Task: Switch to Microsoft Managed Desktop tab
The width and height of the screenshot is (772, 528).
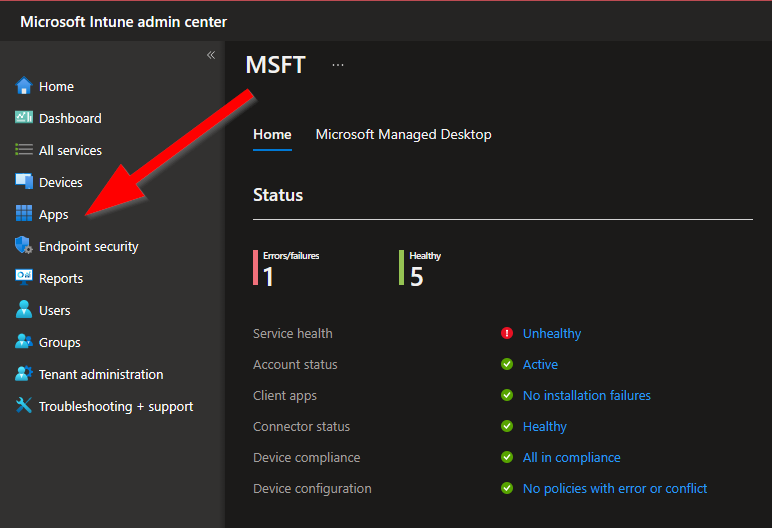Action: [403, 134]
